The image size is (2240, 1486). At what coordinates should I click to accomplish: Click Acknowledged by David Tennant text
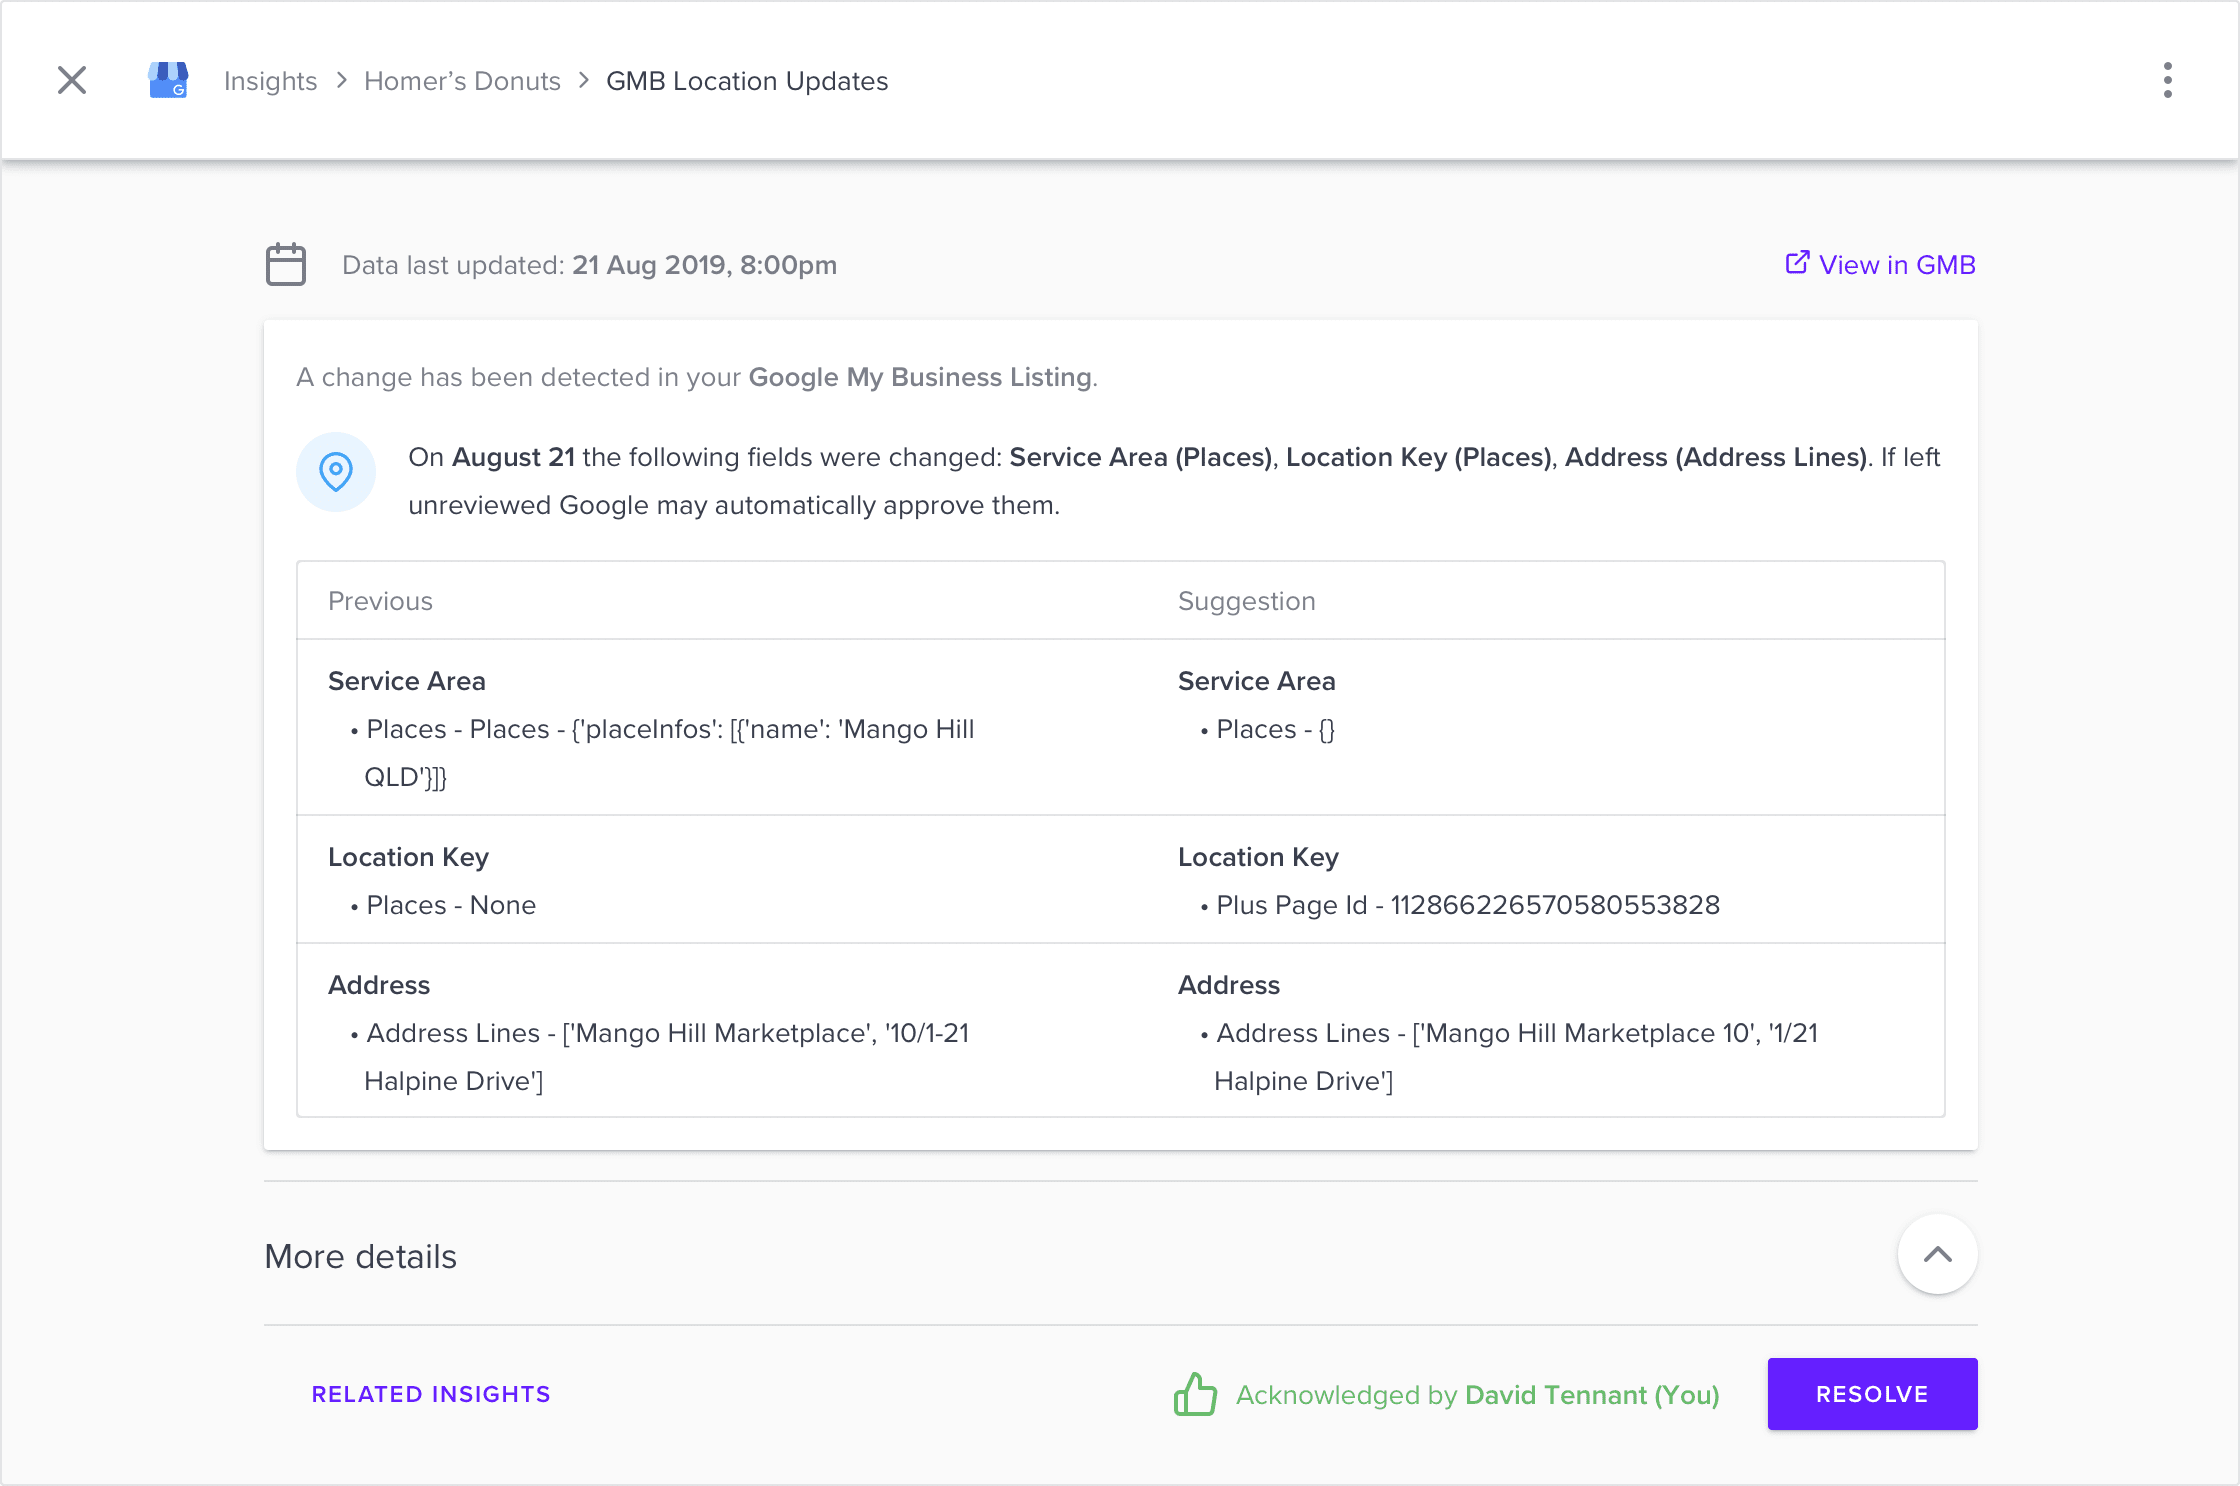pyautogui.click(x=1477, y=1395)
